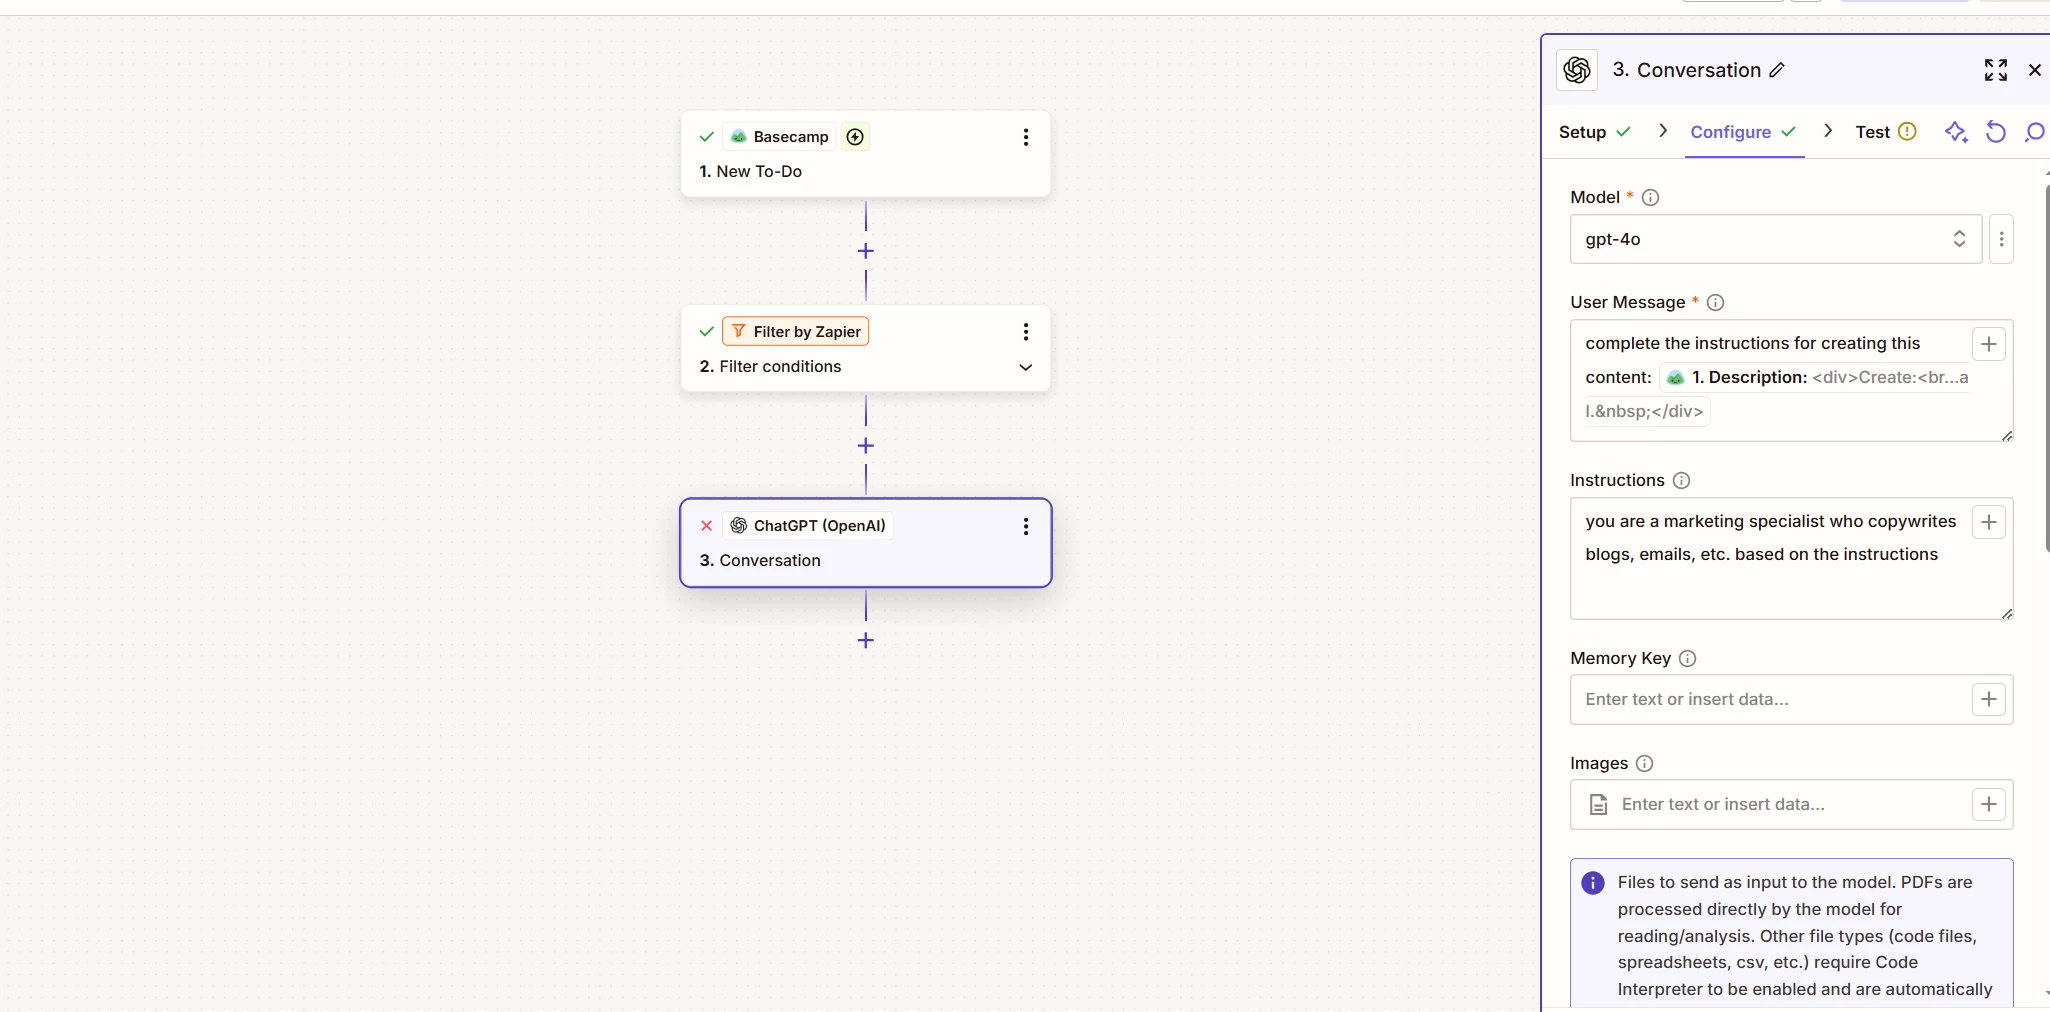2050x1012 pixels.
Task: Insert data into Images via plus button
Action: 1989,805
